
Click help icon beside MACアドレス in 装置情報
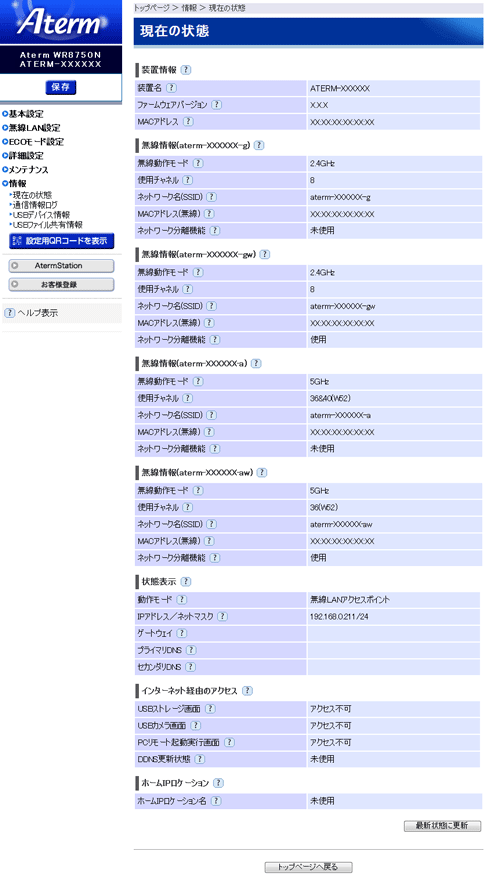pos(188,122)
